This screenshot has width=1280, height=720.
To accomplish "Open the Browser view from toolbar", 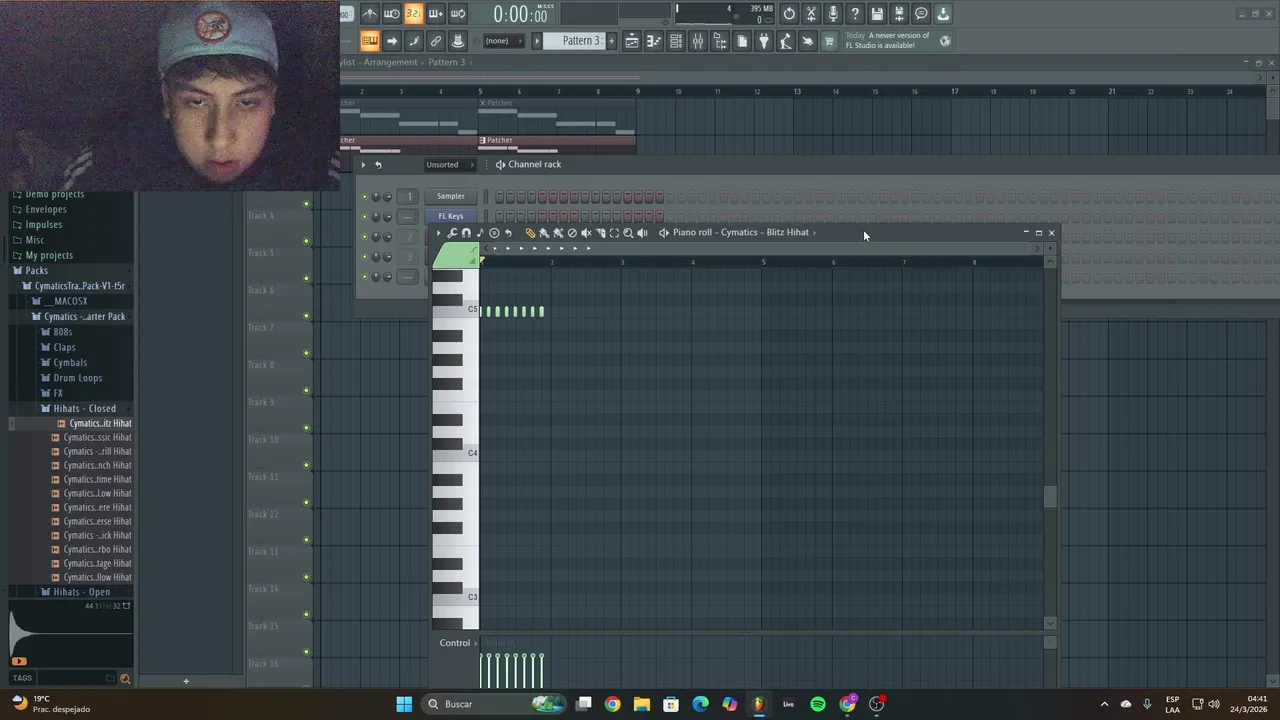I will click(720, 41).
